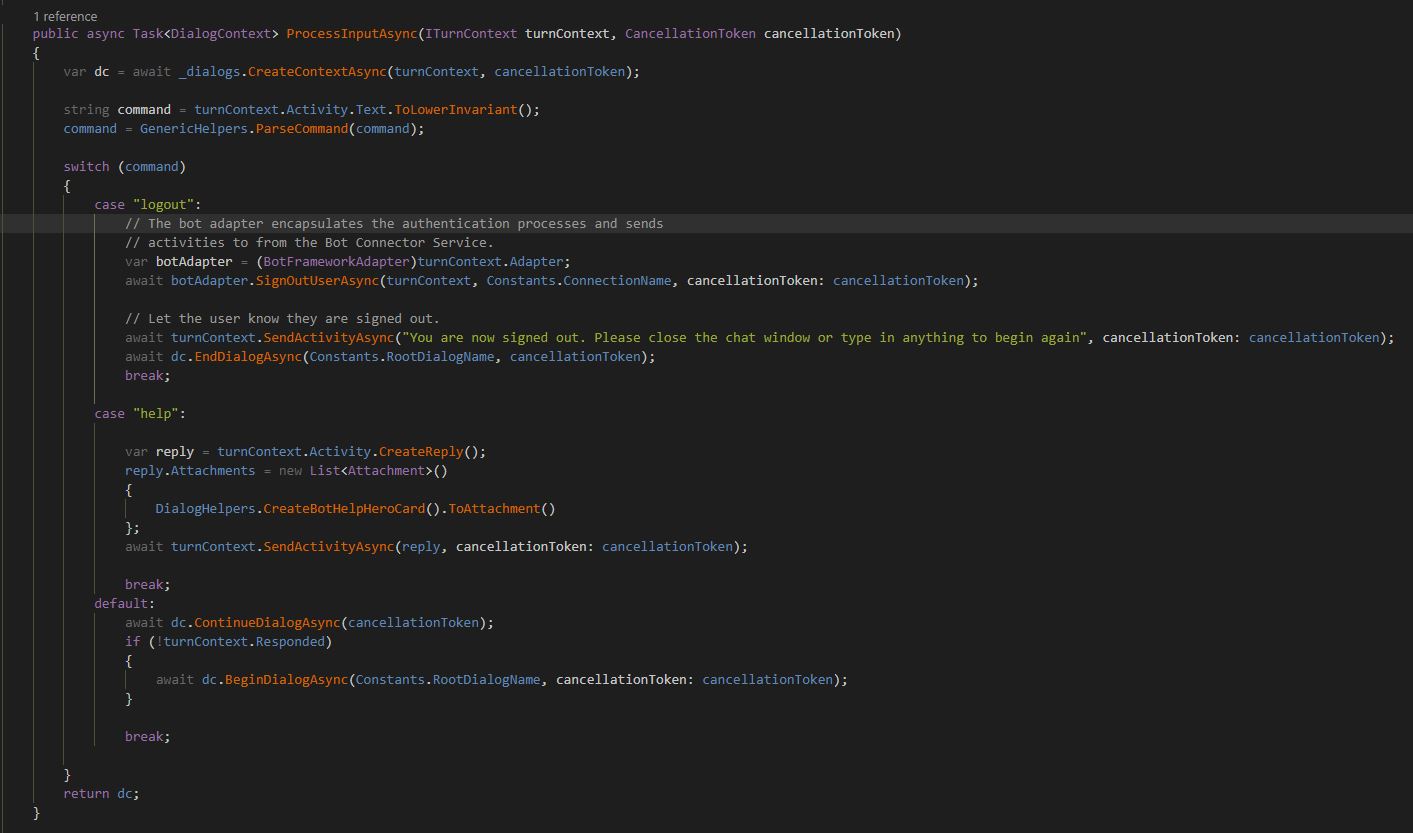This screenshot has width=1413, height=833.
Task: Click the comment "activities to from the Bot Connector Service"
Action: tap(309, 242)
